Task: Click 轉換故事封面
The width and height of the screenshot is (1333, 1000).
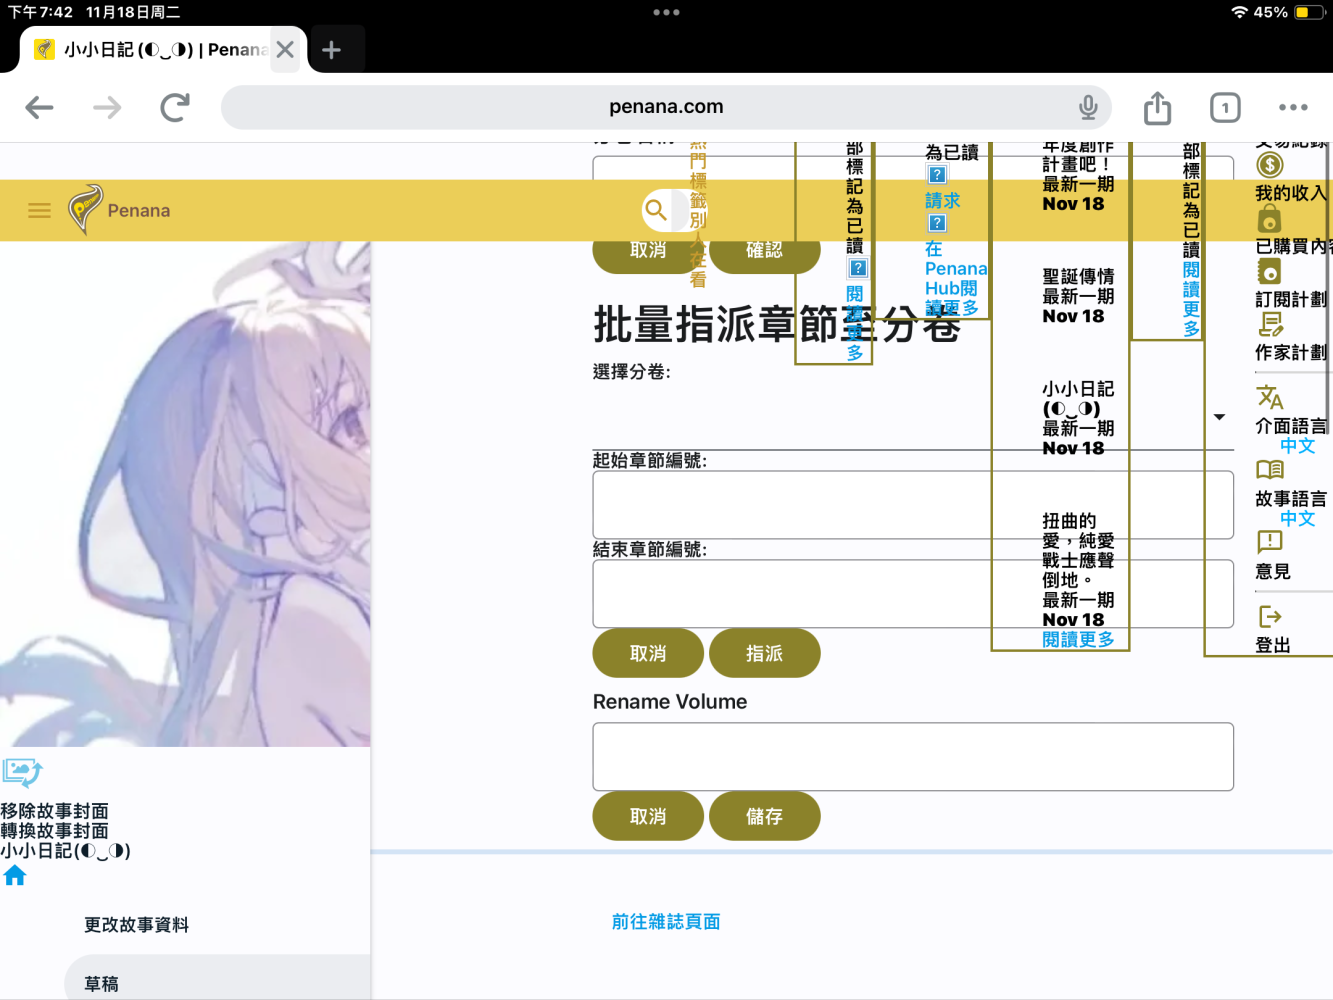Action: [55, 831]
